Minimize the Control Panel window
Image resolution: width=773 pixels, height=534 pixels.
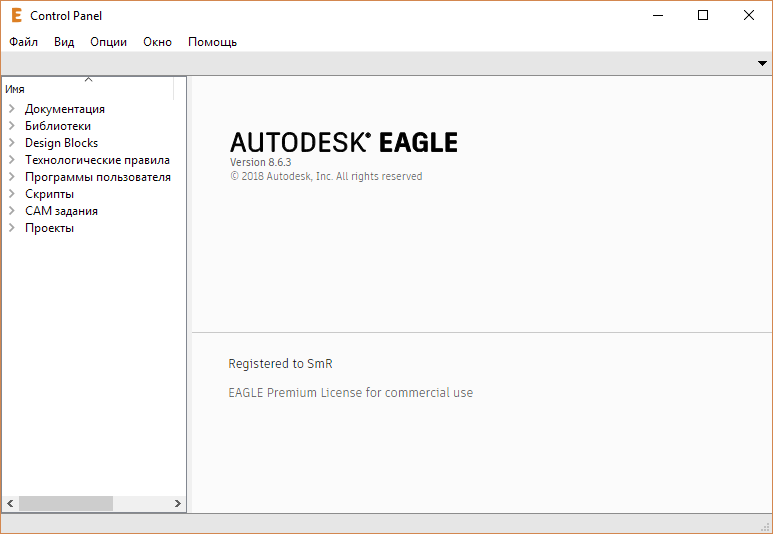(658, 15)
